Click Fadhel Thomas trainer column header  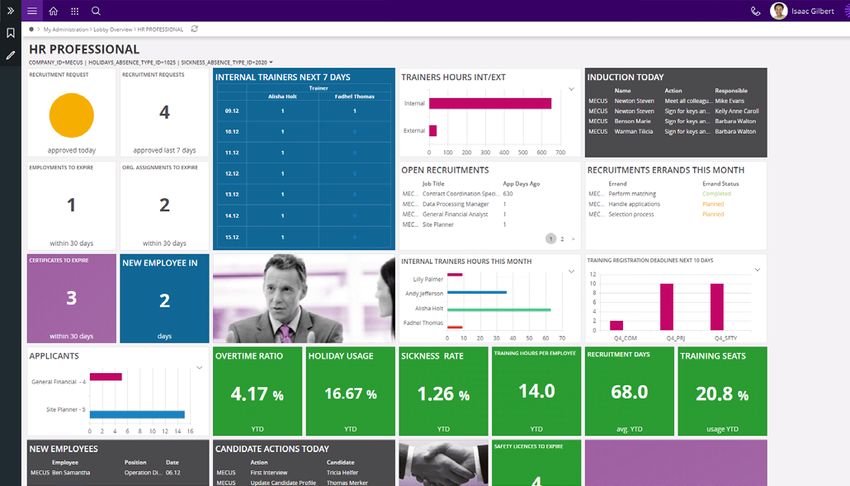(x=355, y=96)
